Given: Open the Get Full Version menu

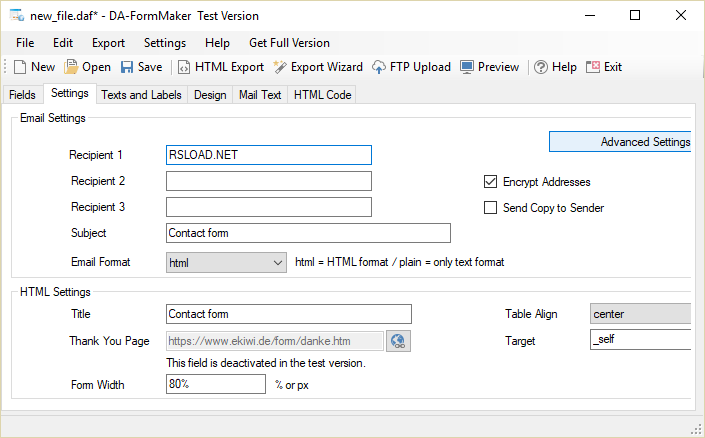Looking at the screenshot, I should click(x=289, y=43).
